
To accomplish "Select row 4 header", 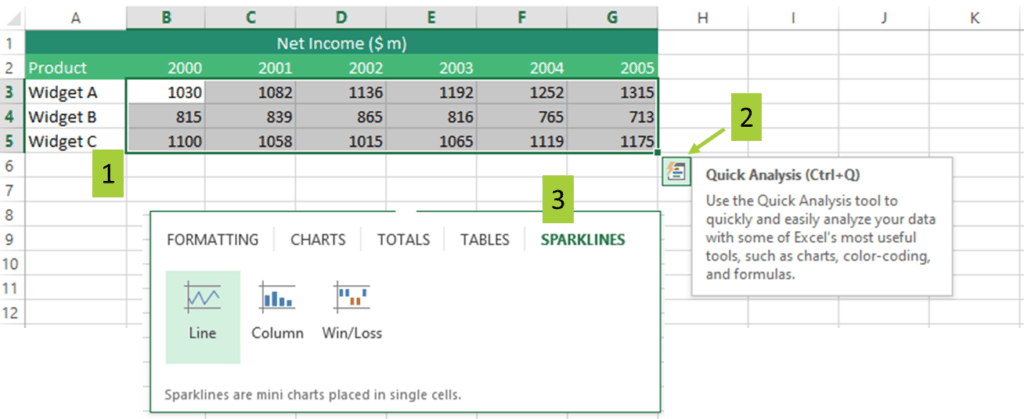I will (12, 117).
